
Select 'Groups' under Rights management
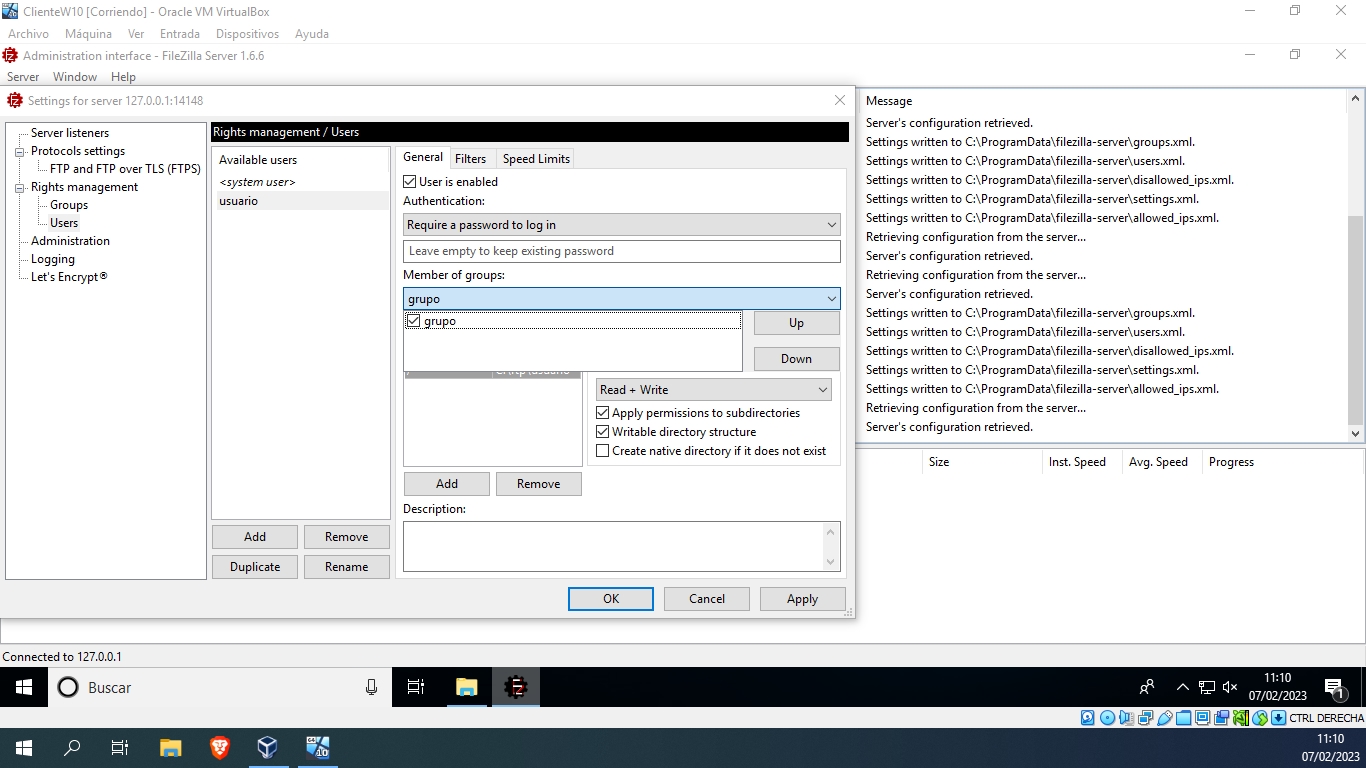click(69, 205)
